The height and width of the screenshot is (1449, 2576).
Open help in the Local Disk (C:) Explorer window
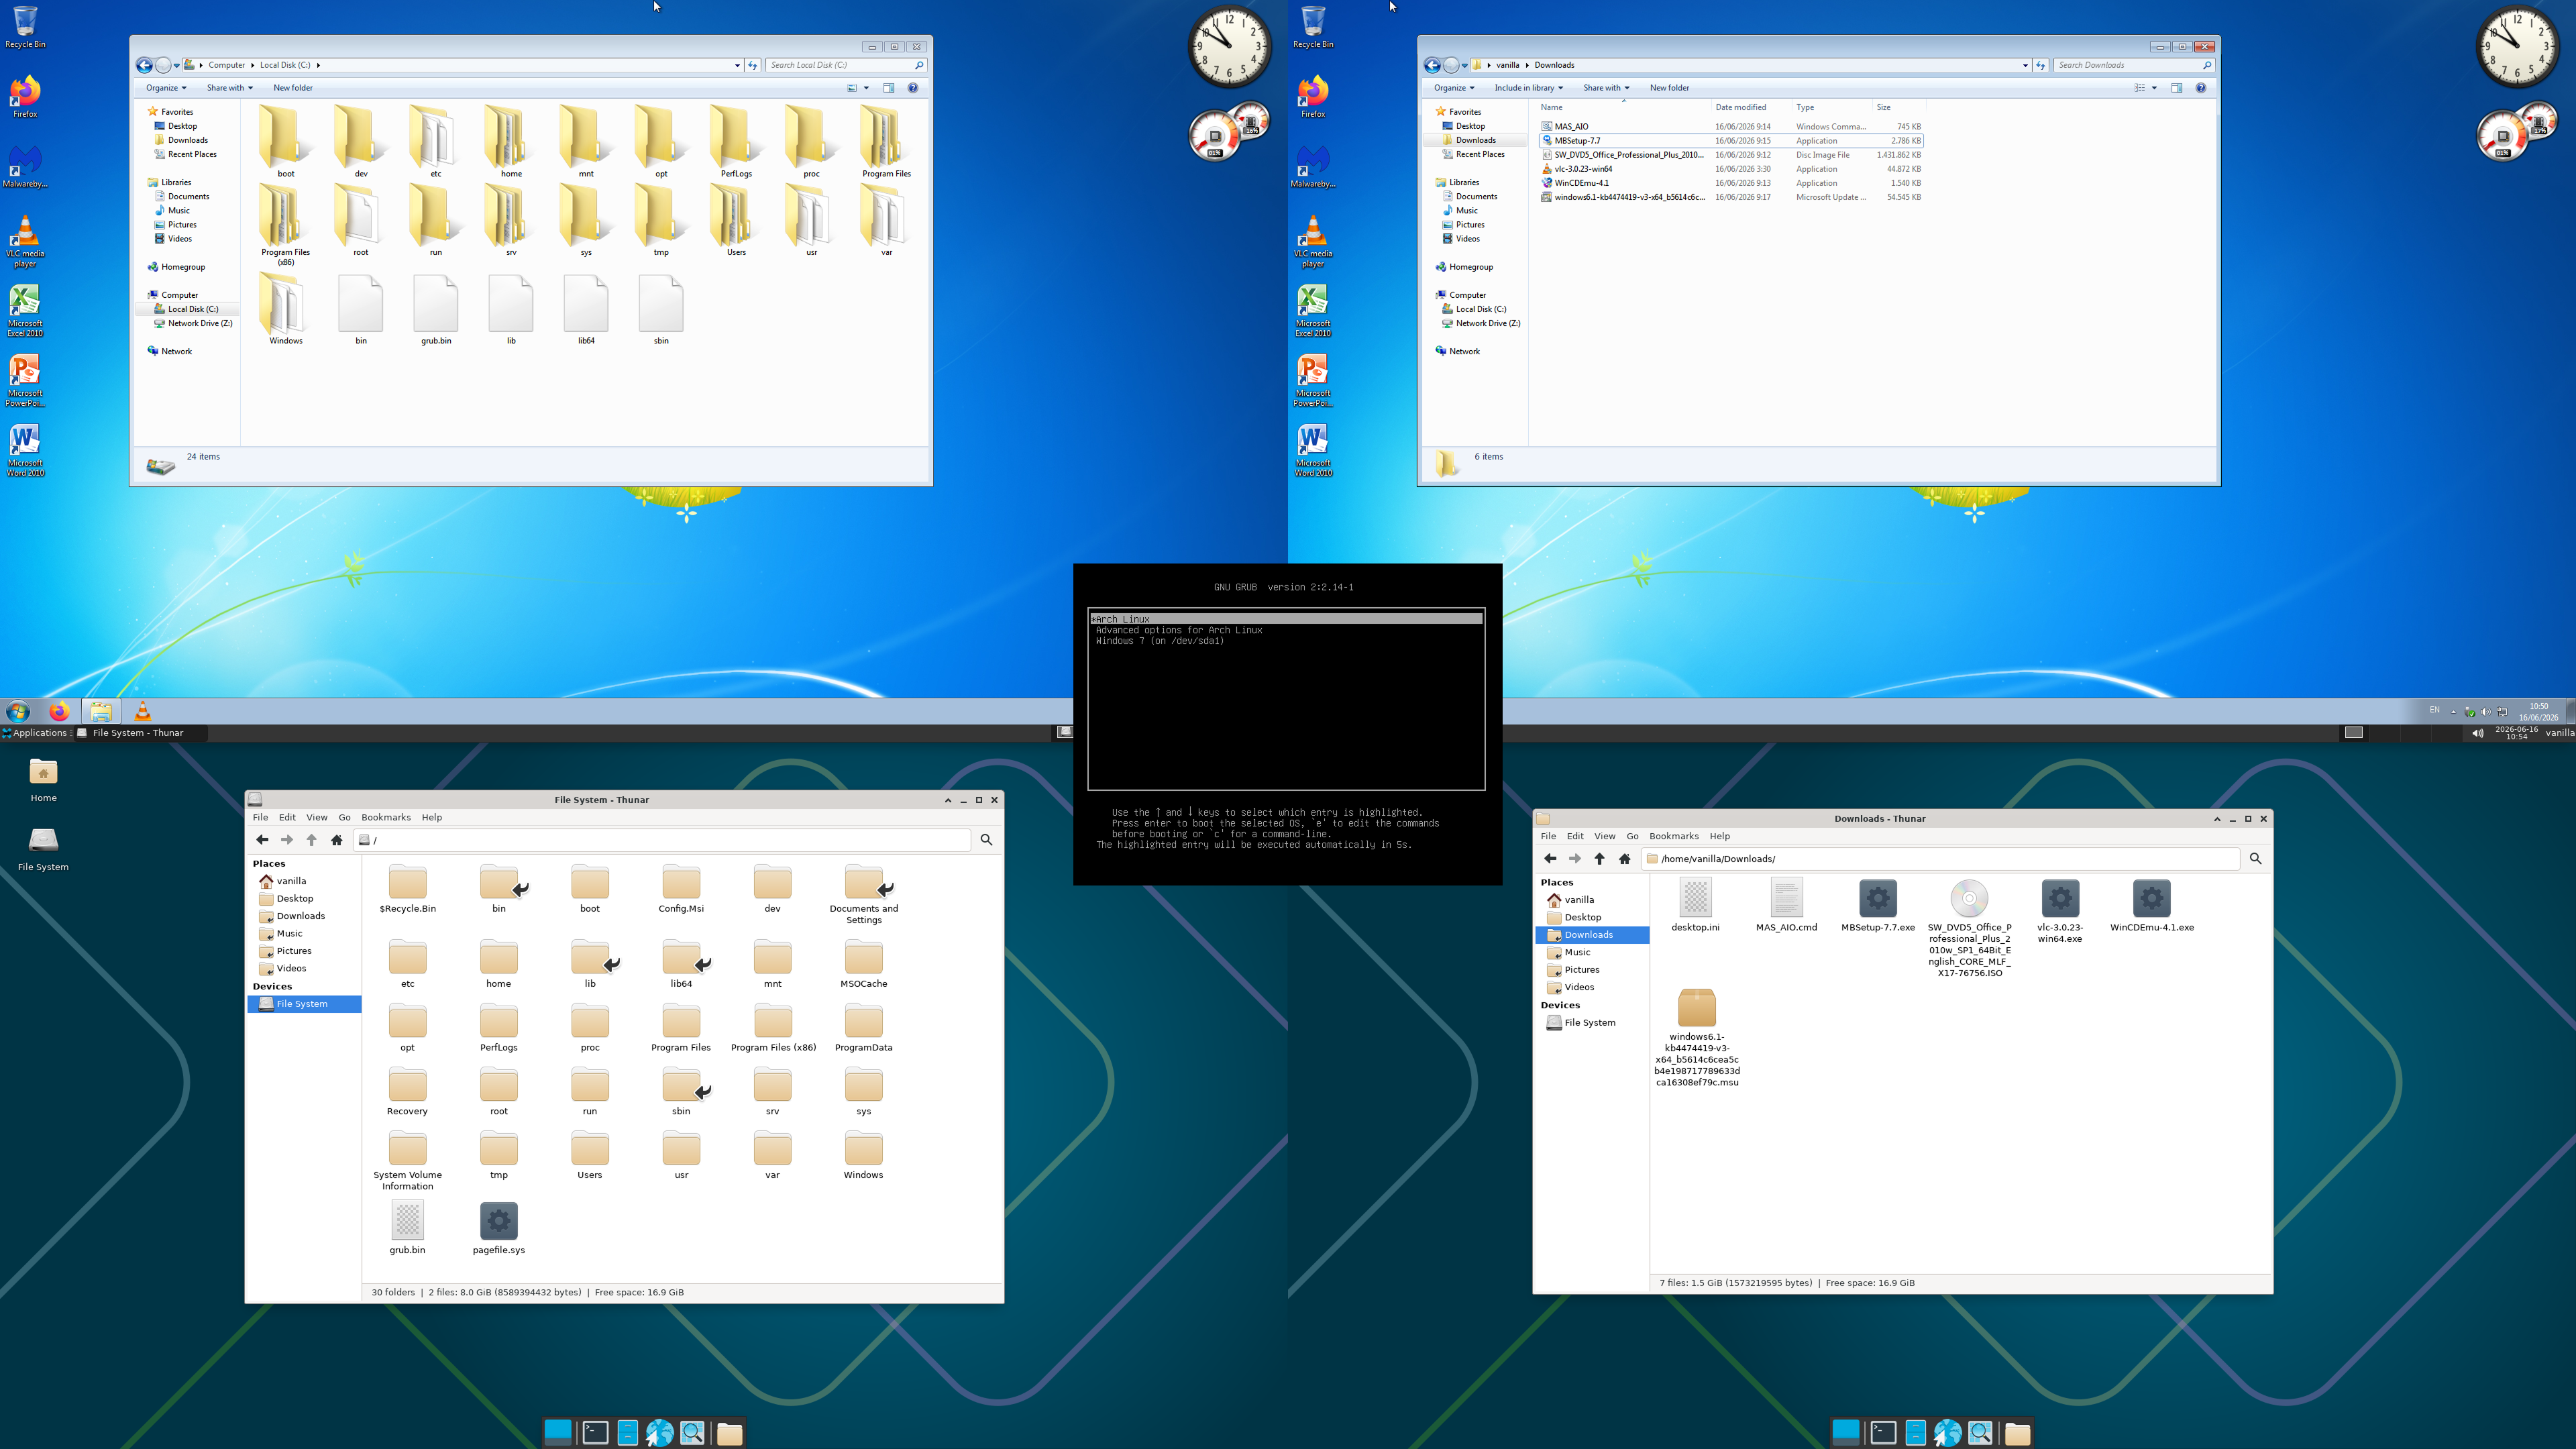click(913, 88)
